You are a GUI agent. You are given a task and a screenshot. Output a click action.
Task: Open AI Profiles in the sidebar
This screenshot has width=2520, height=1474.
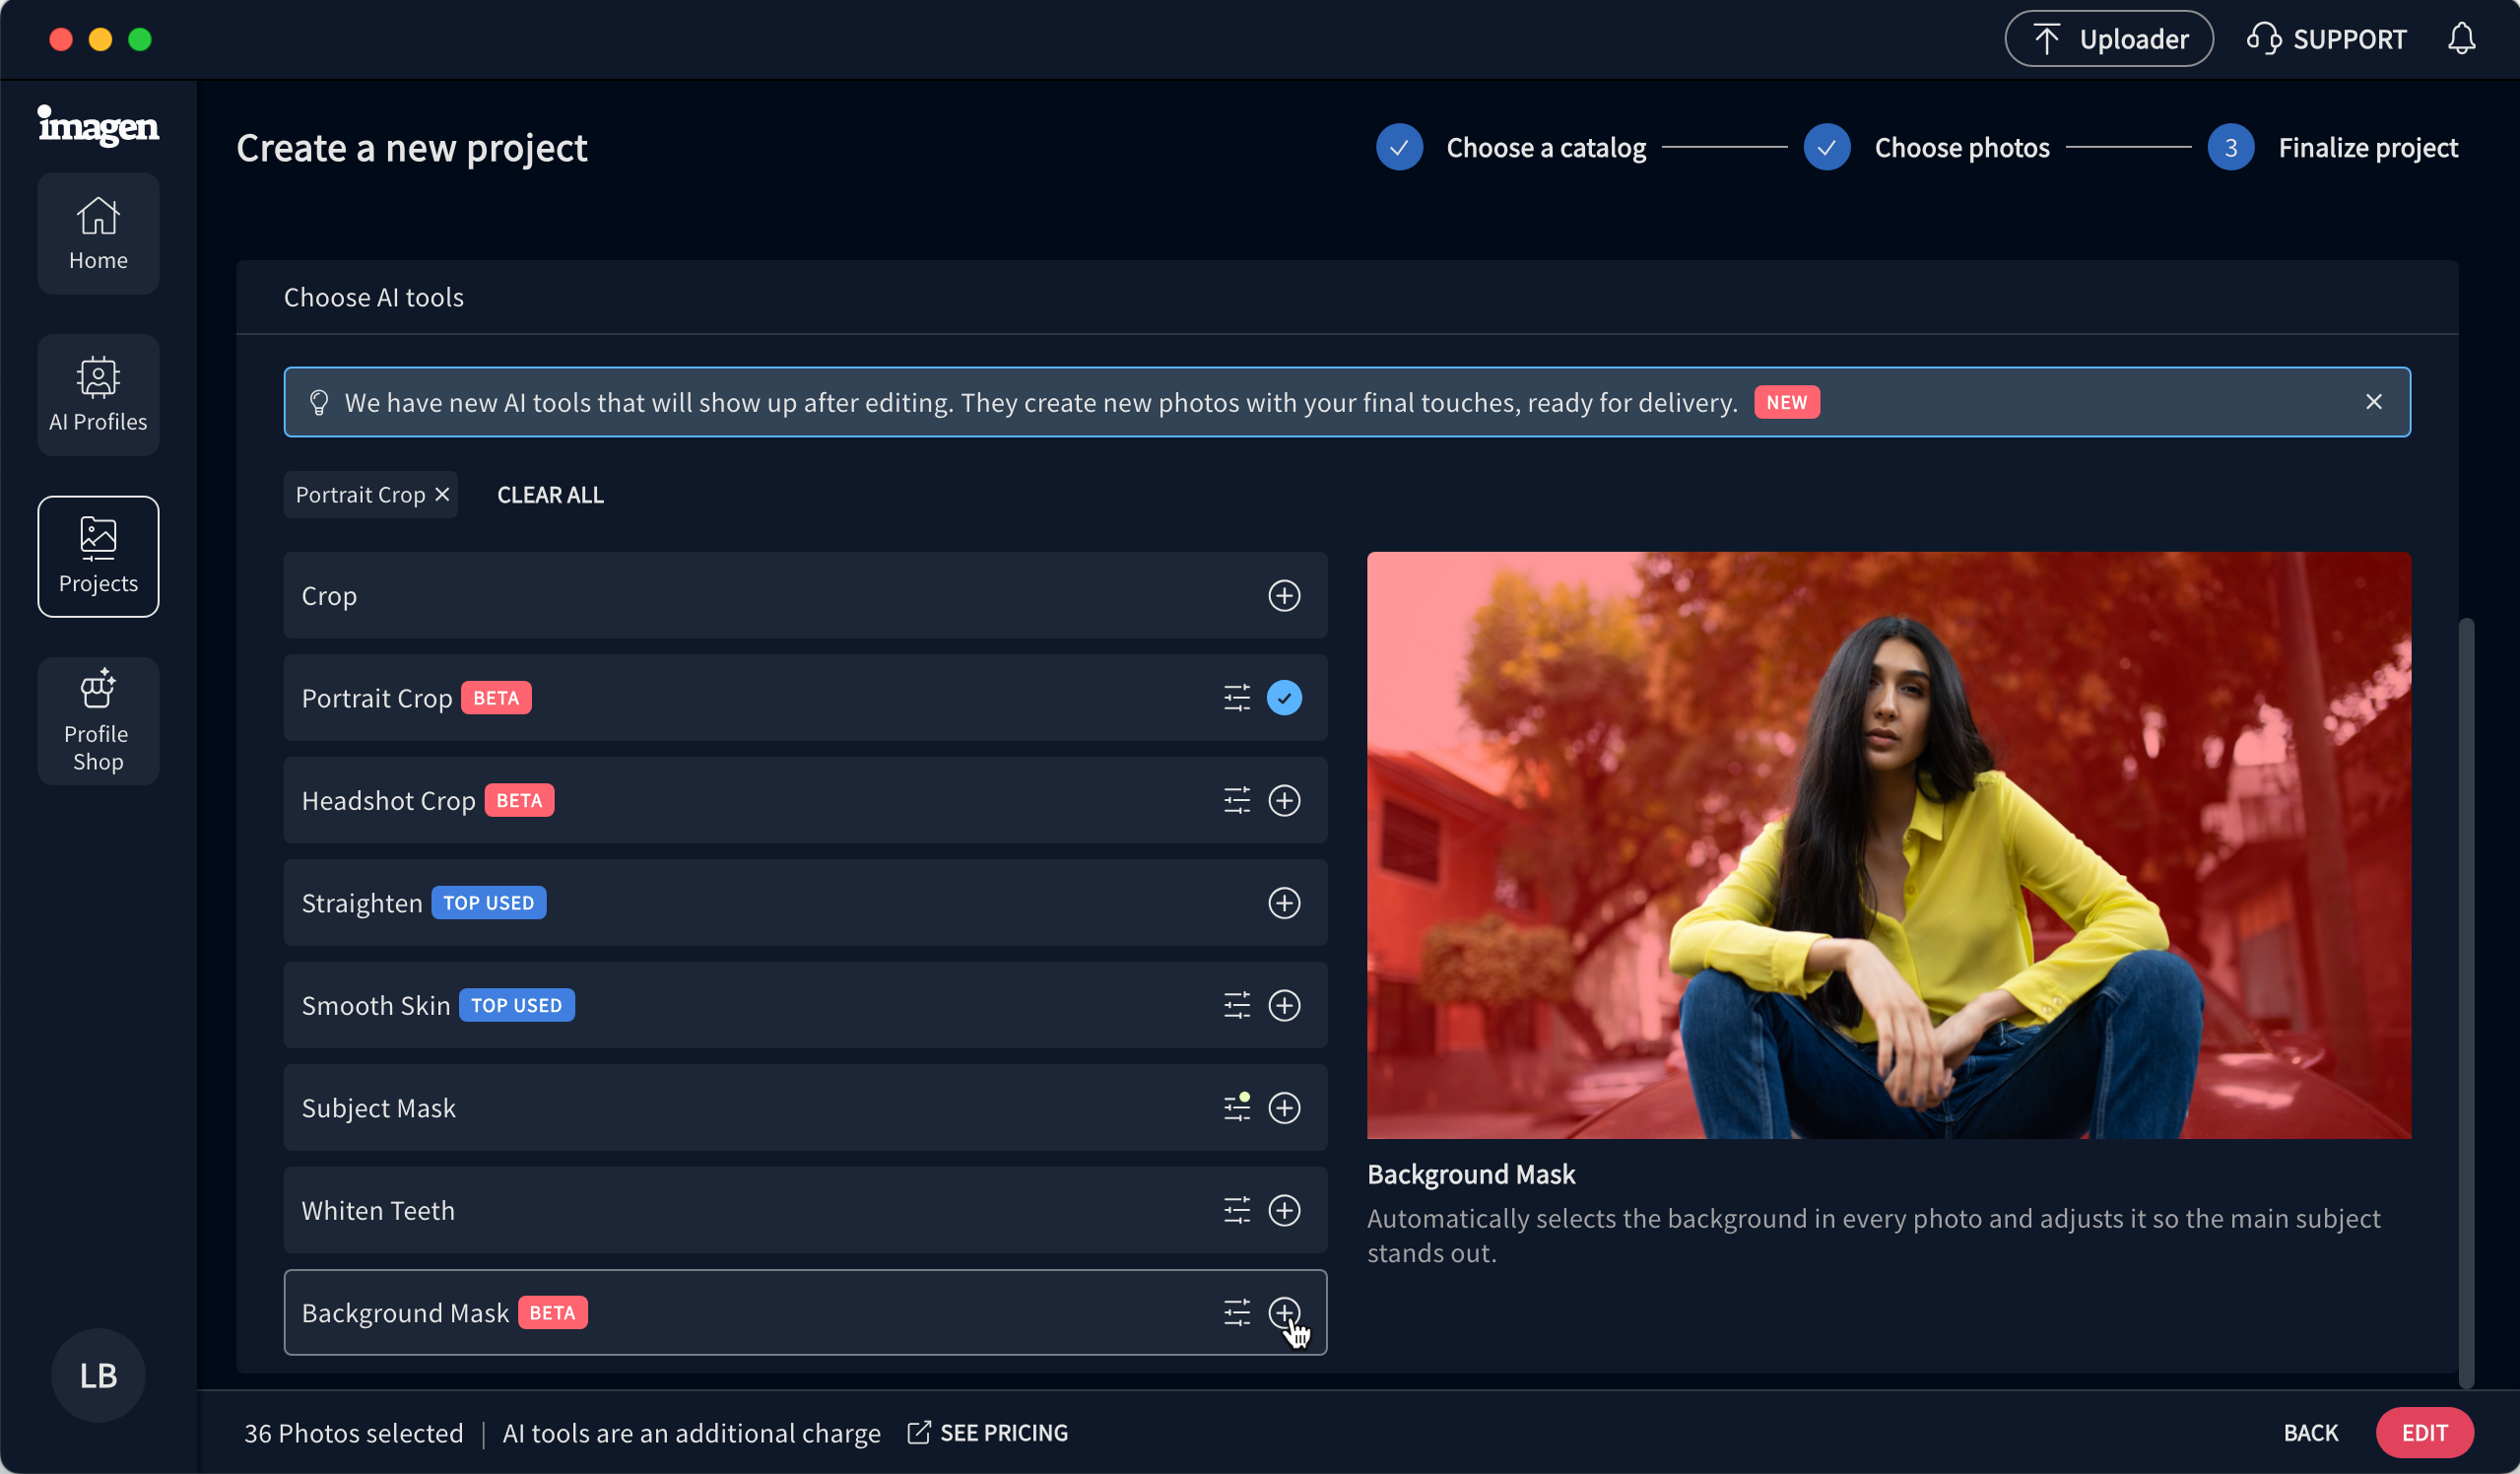coord(98,395)
